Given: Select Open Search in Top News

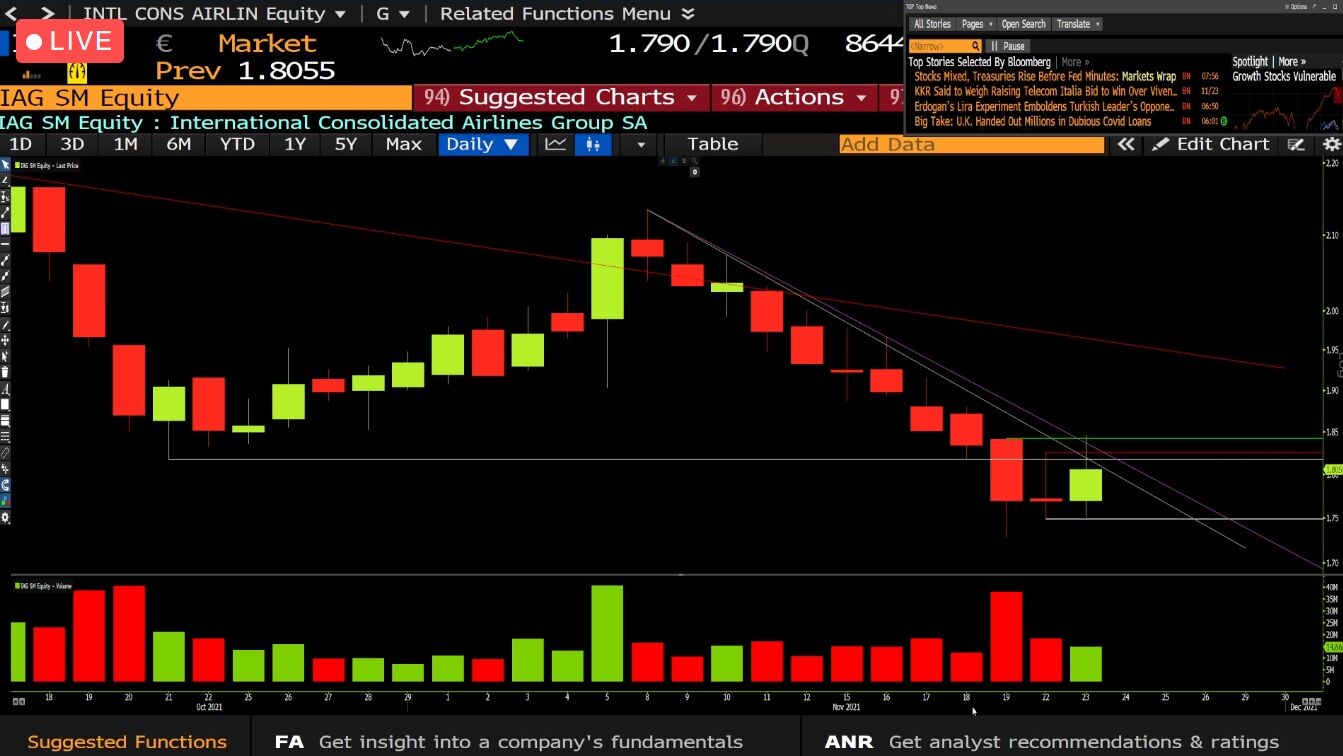Looking at the screenshot, I should pos(1023,24).
